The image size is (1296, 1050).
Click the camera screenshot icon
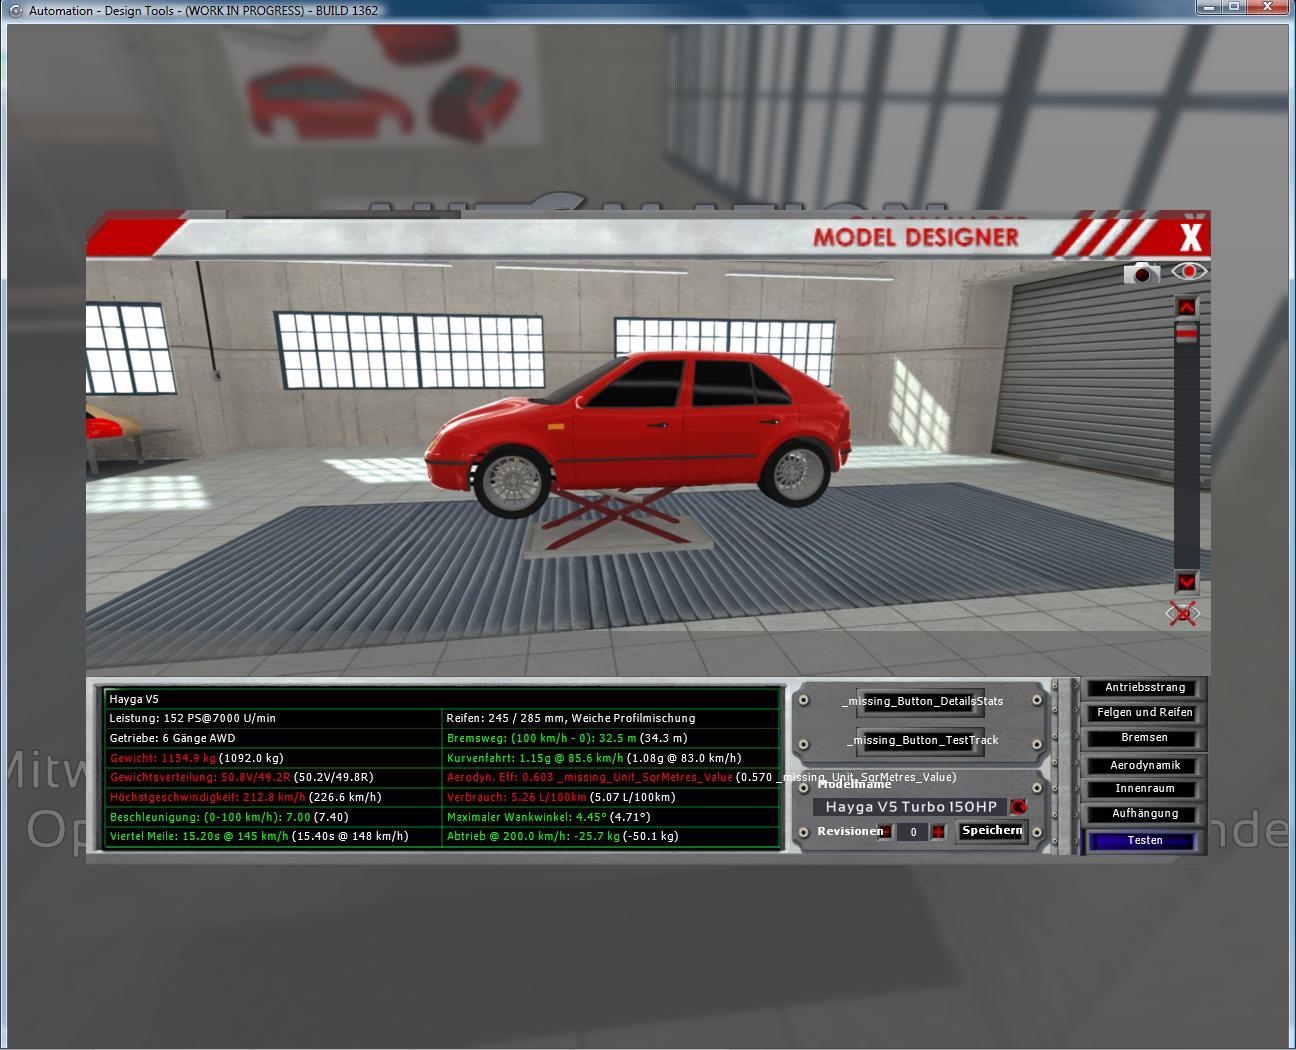1141,273
